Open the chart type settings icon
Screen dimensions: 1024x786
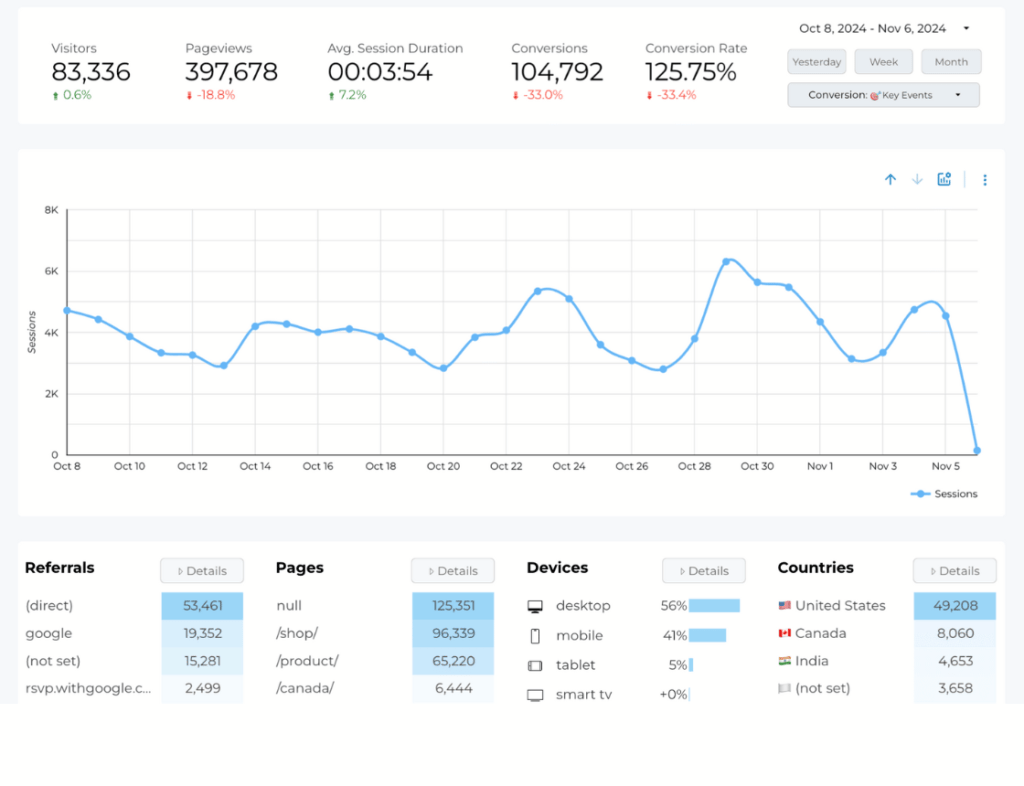[x=944, y=179]
